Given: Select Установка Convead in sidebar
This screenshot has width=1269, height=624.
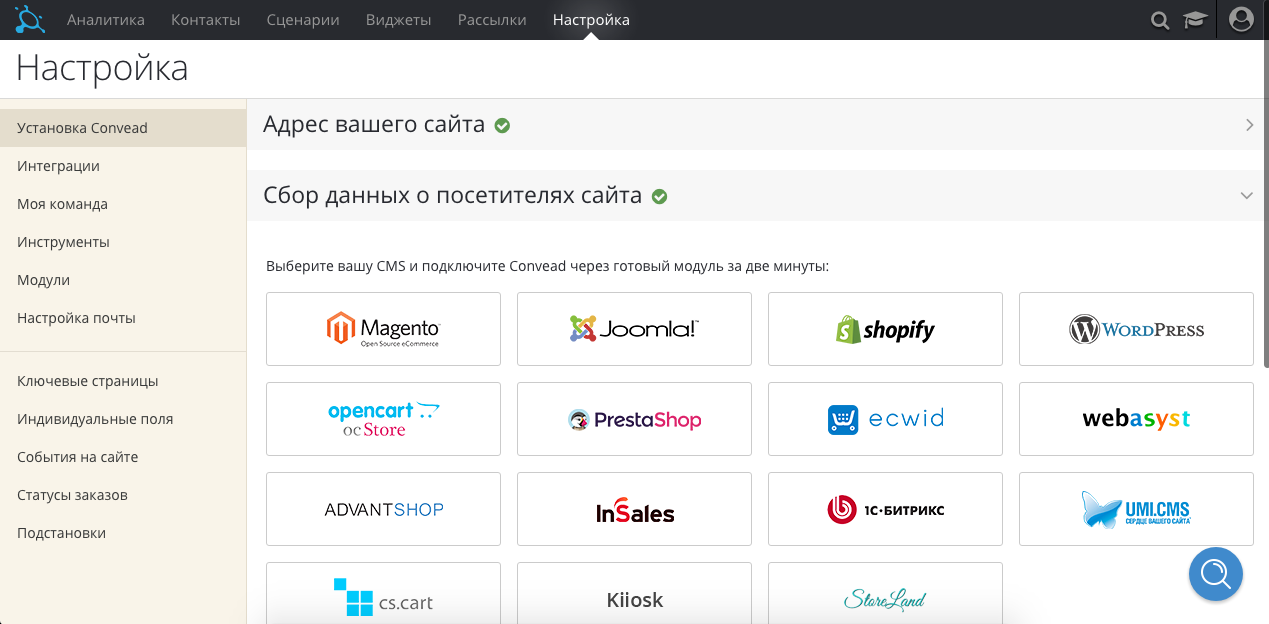Looking at the screenshot, I should pos(123,128).
